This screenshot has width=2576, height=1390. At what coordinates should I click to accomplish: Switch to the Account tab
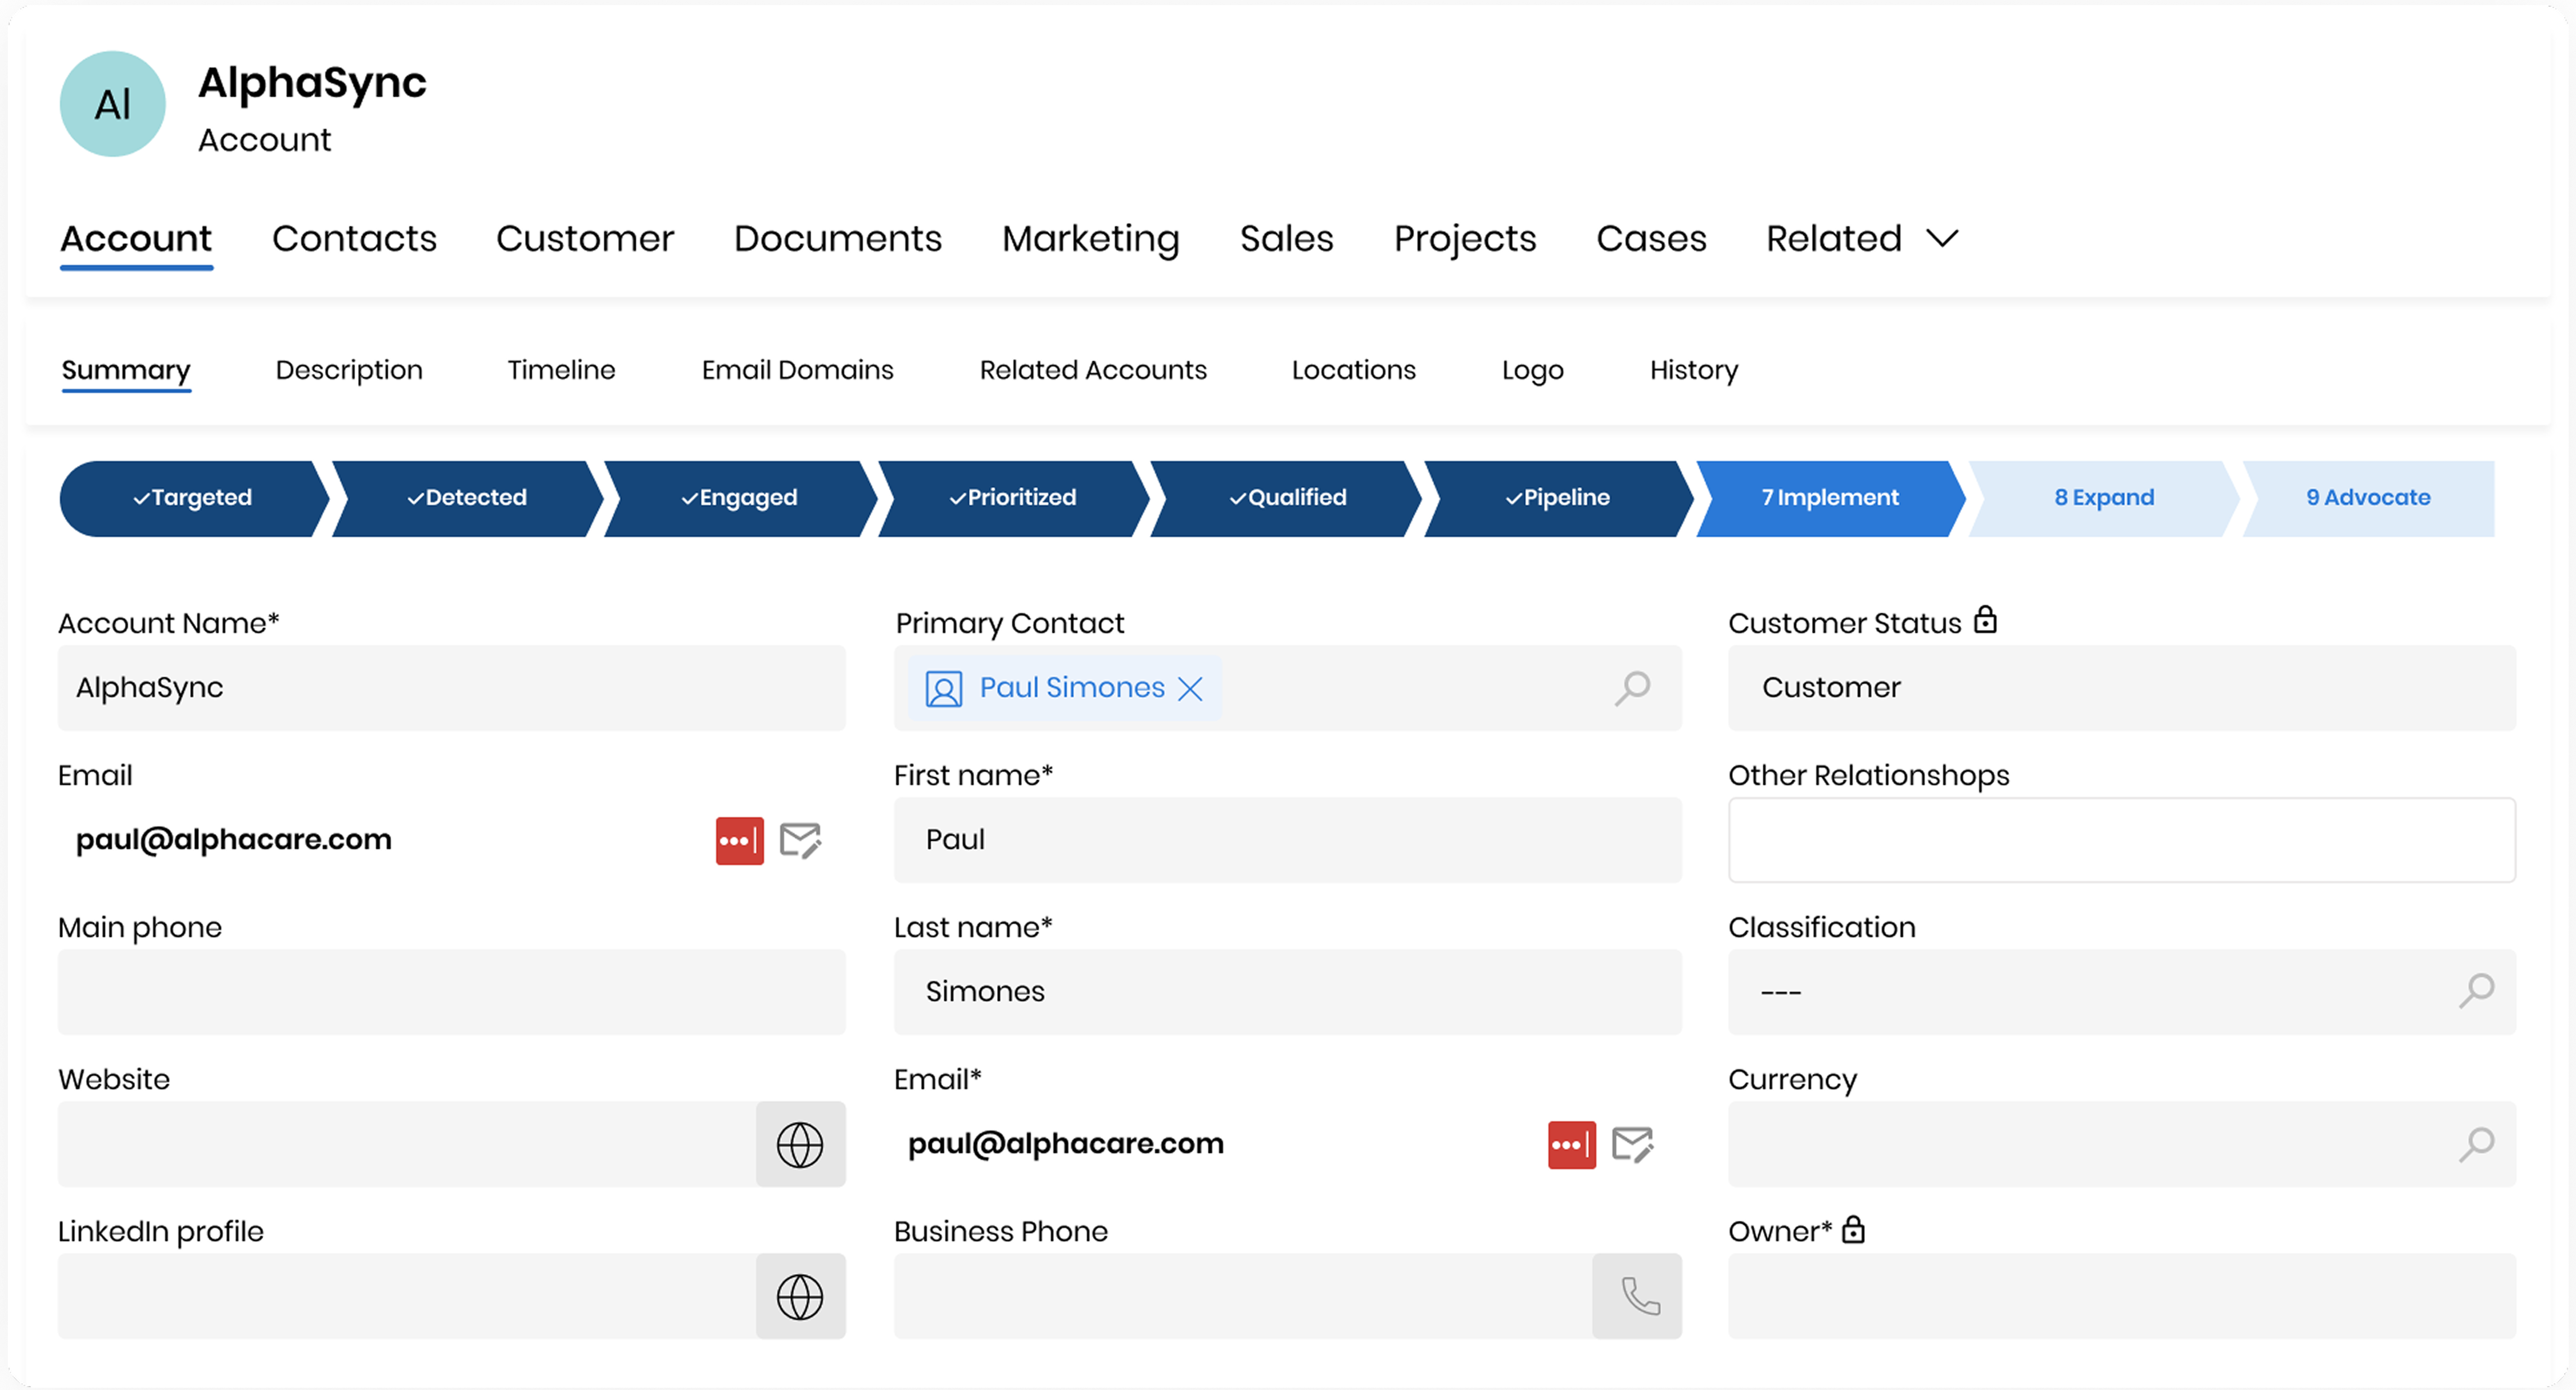point(136,239)
